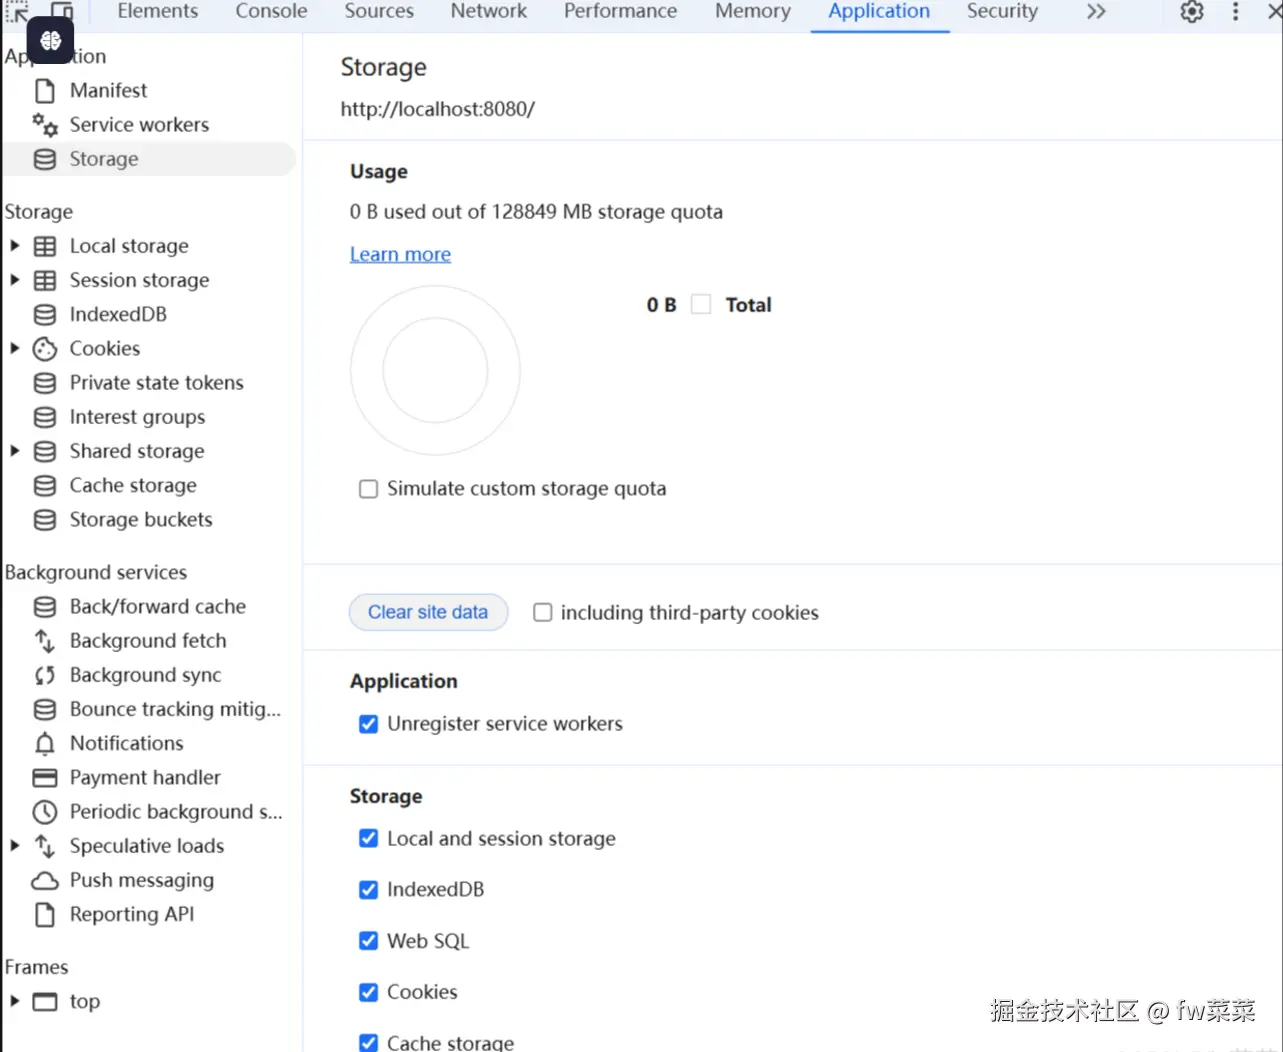1283x1052 pixels.
Task: Click the Push messaging cloud icon
Action: (45, 881)
